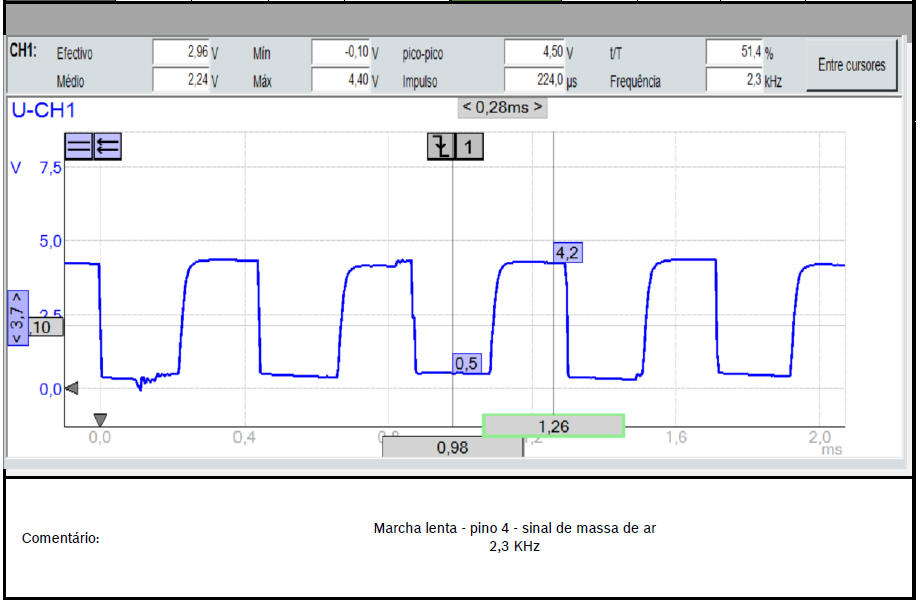Click the horizontal cursor lines icon
The image size is (920, 603).
[x=79, y=147]
